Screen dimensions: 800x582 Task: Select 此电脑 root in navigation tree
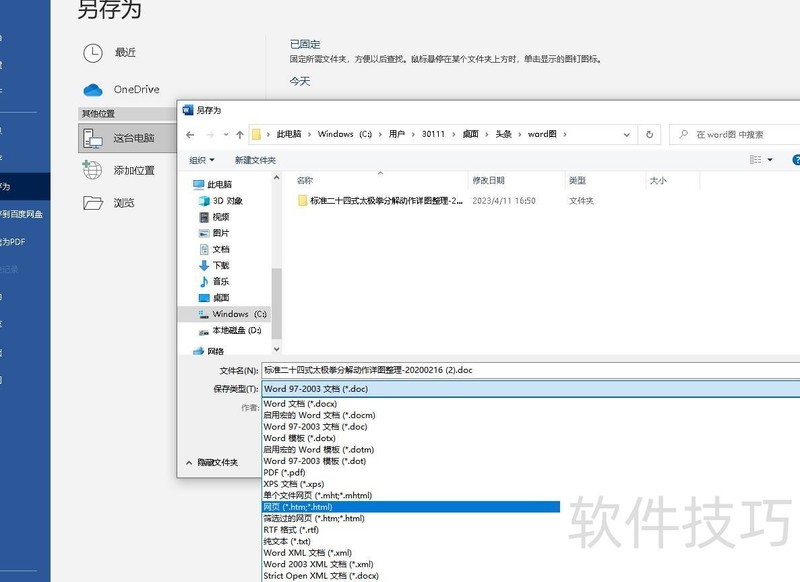tap(213, 185)
